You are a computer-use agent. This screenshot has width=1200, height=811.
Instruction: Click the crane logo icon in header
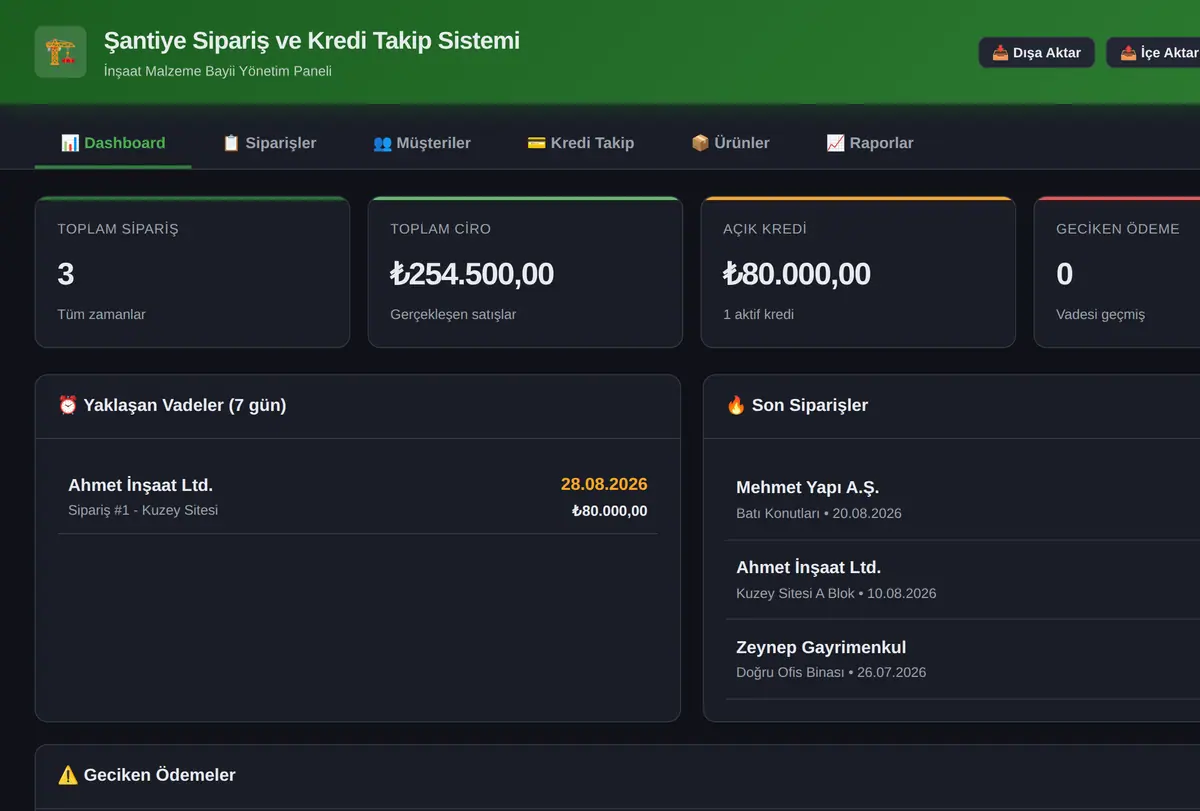tap(60, 52)
